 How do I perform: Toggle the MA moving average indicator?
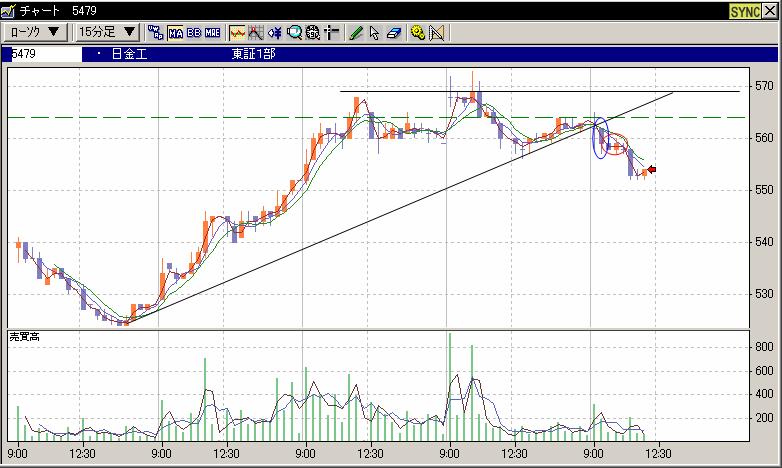(176, 33)
